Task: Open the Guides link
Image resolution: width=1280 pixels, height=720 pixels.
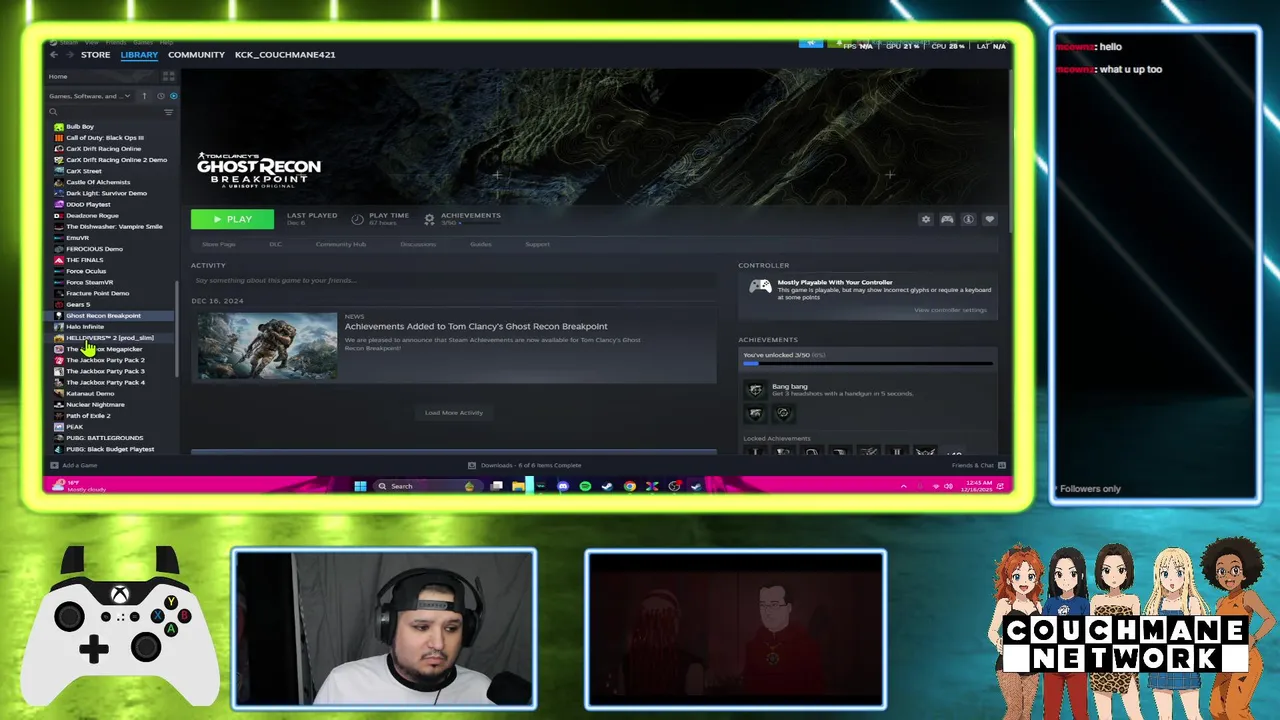Action: 481,244
